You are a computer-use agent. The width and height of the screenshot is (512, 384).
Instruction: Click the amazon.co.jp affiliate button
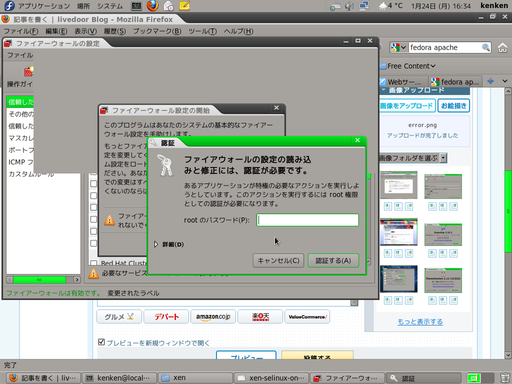[x=213, y=317]
